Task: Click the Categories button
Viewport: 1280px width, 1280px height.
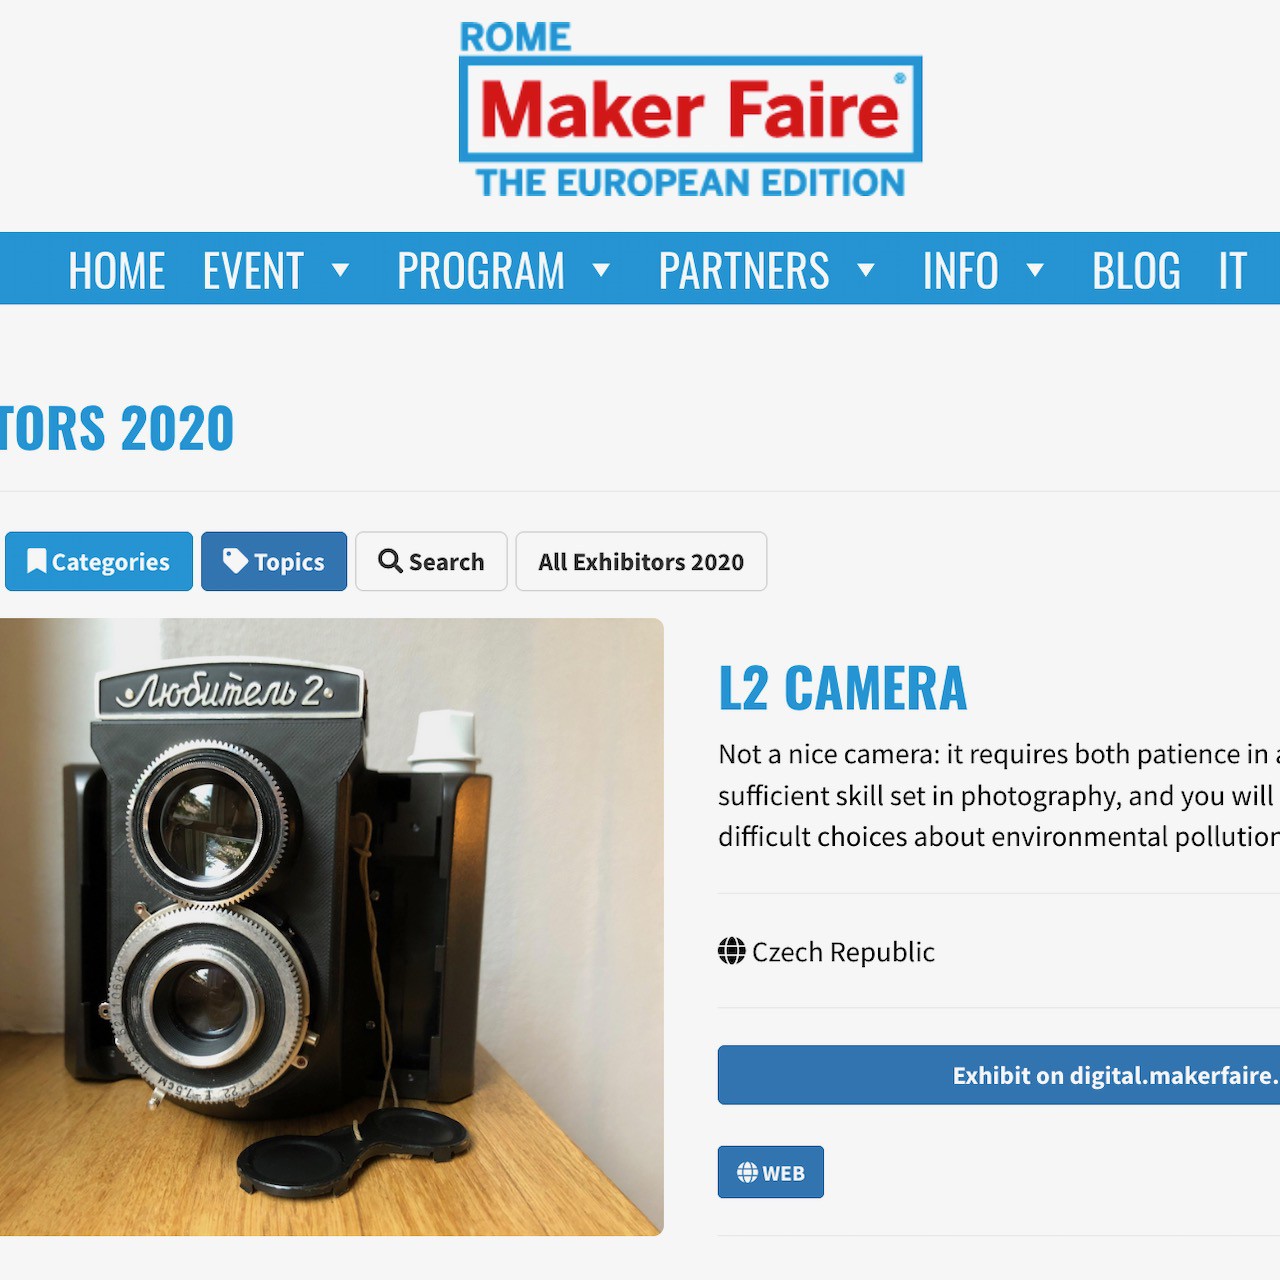Action: pos(98,561)
